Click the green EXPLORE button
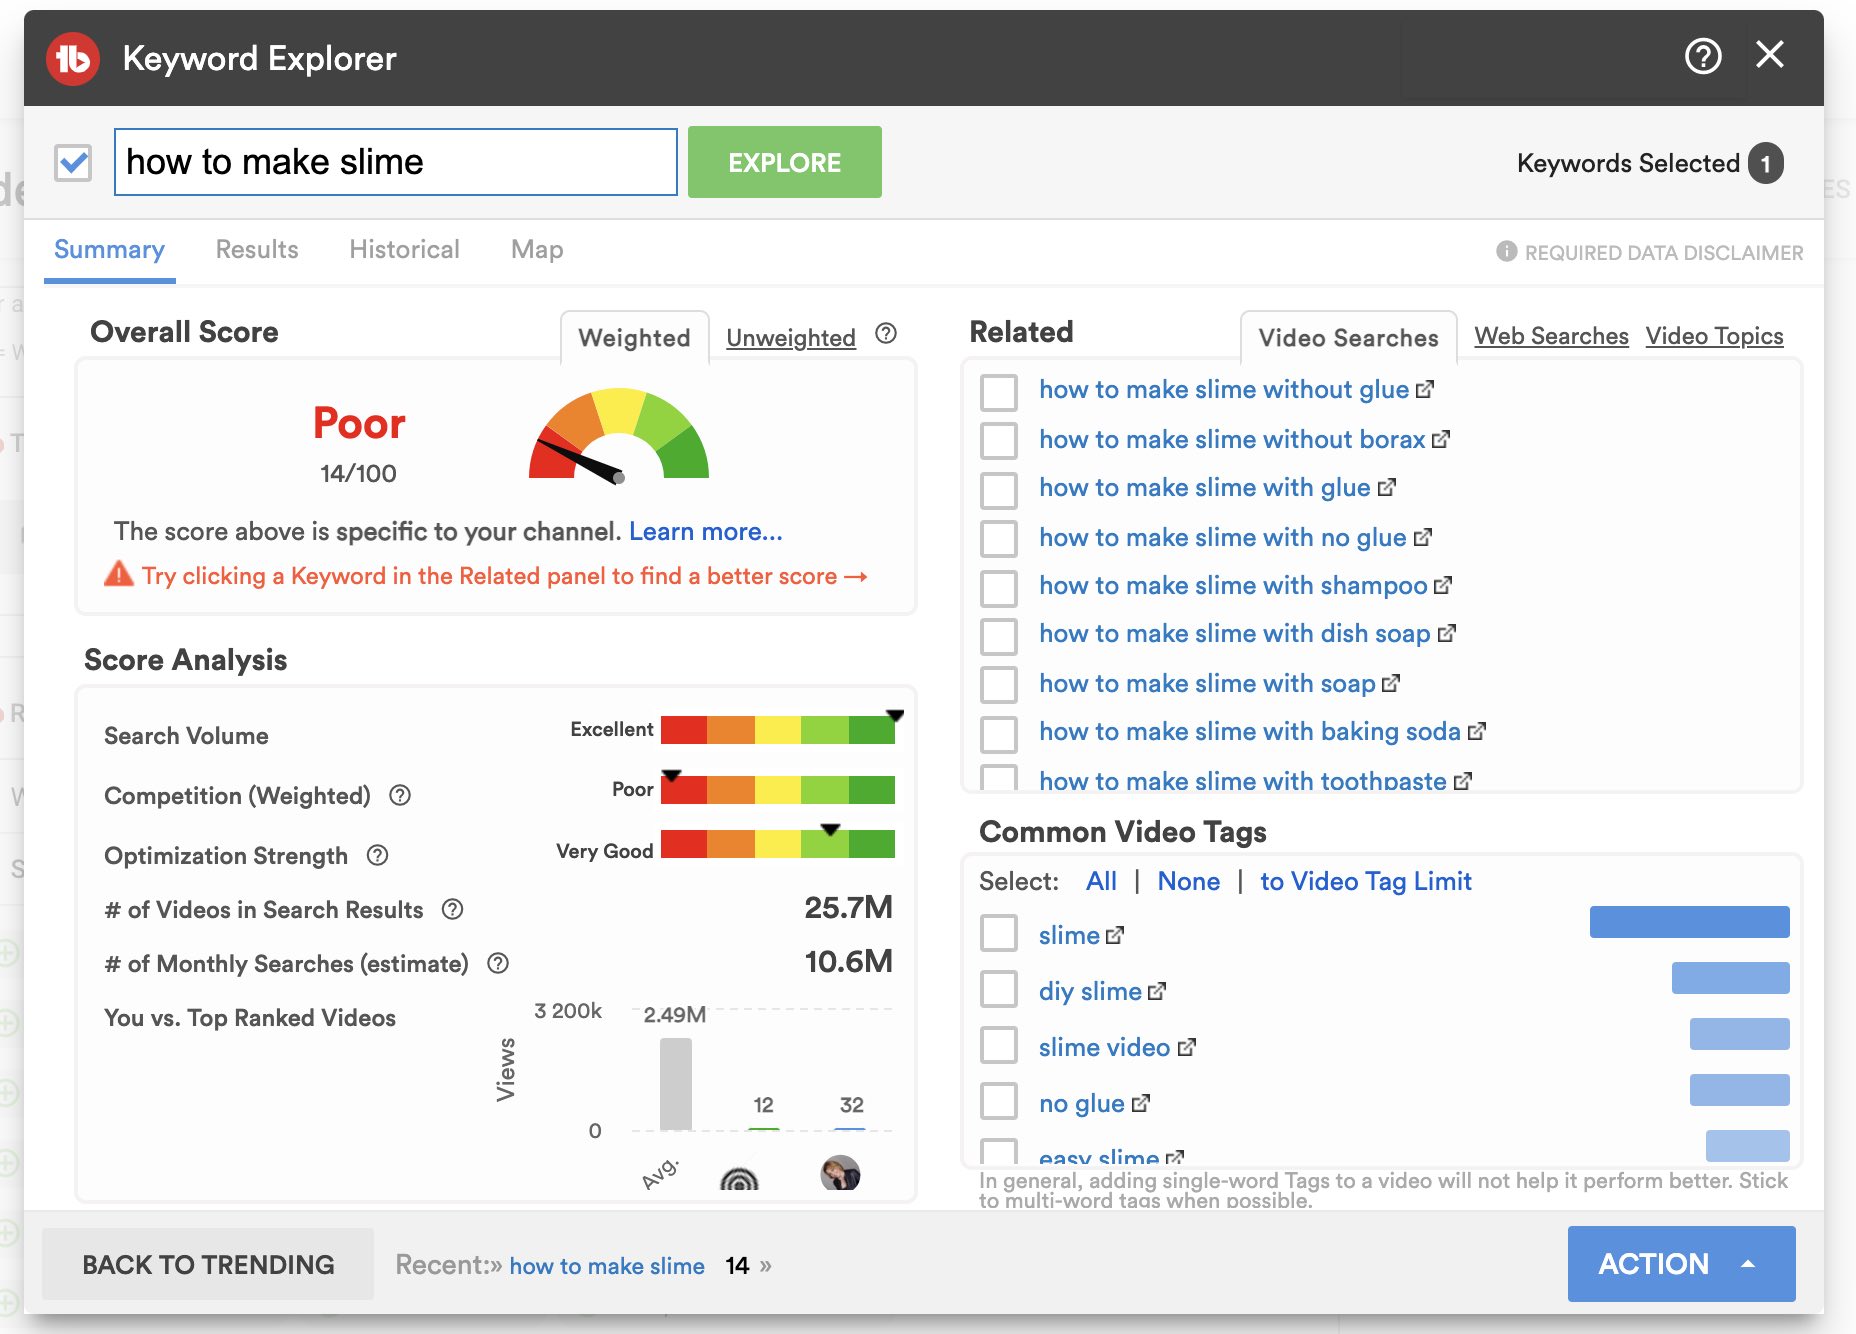1856x1334 pixels. [x=785, y=162]
